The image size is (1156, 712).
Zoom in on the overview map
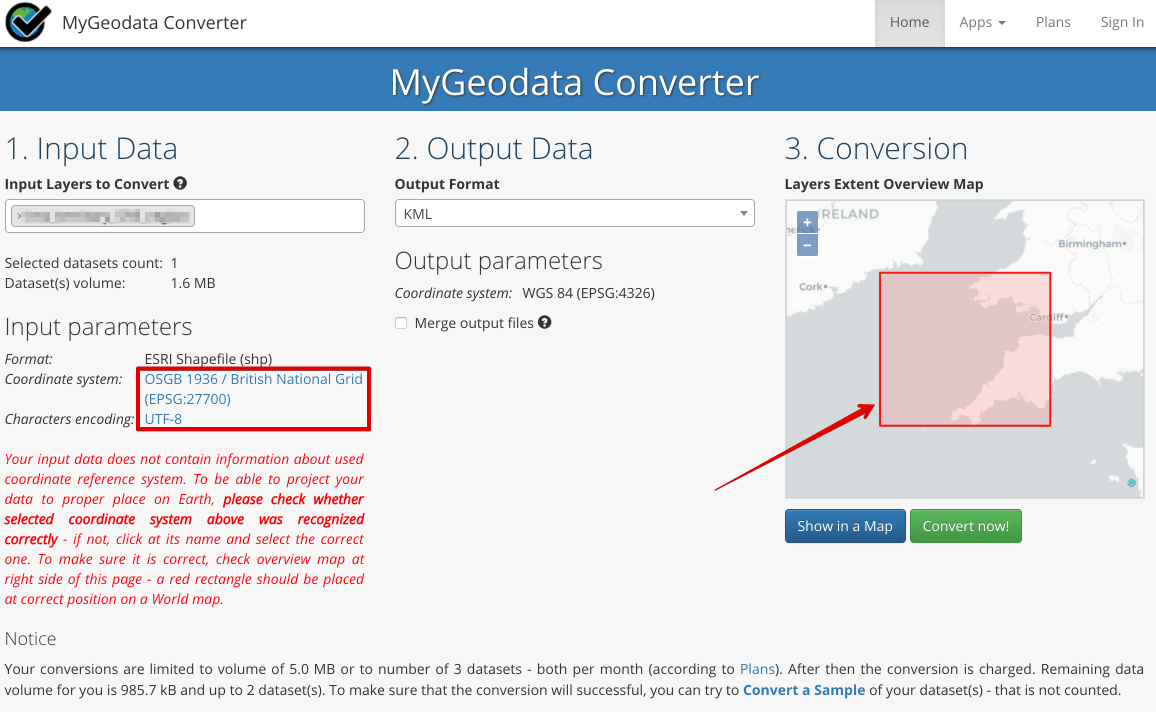808,222
